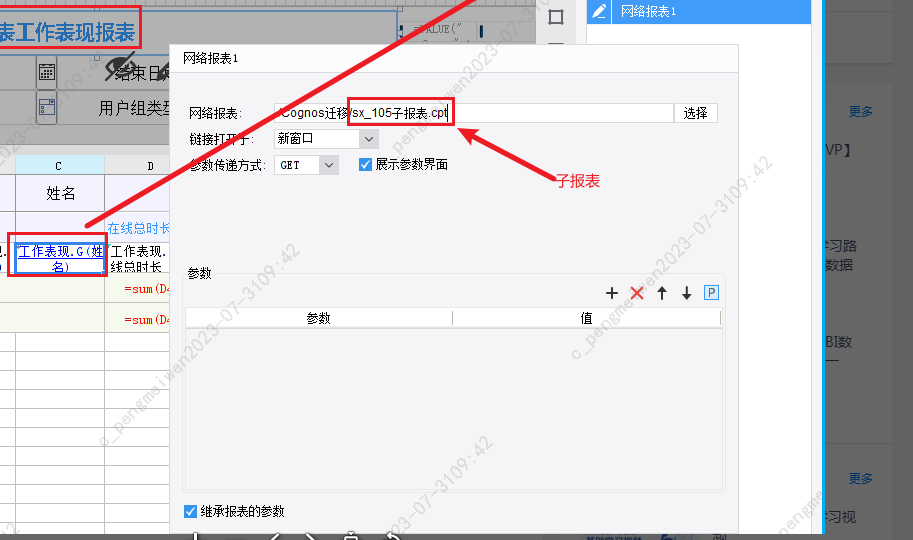The image size is (913, 540).
Task: Delete parameter with red X icon
Action: pos(637,293)
